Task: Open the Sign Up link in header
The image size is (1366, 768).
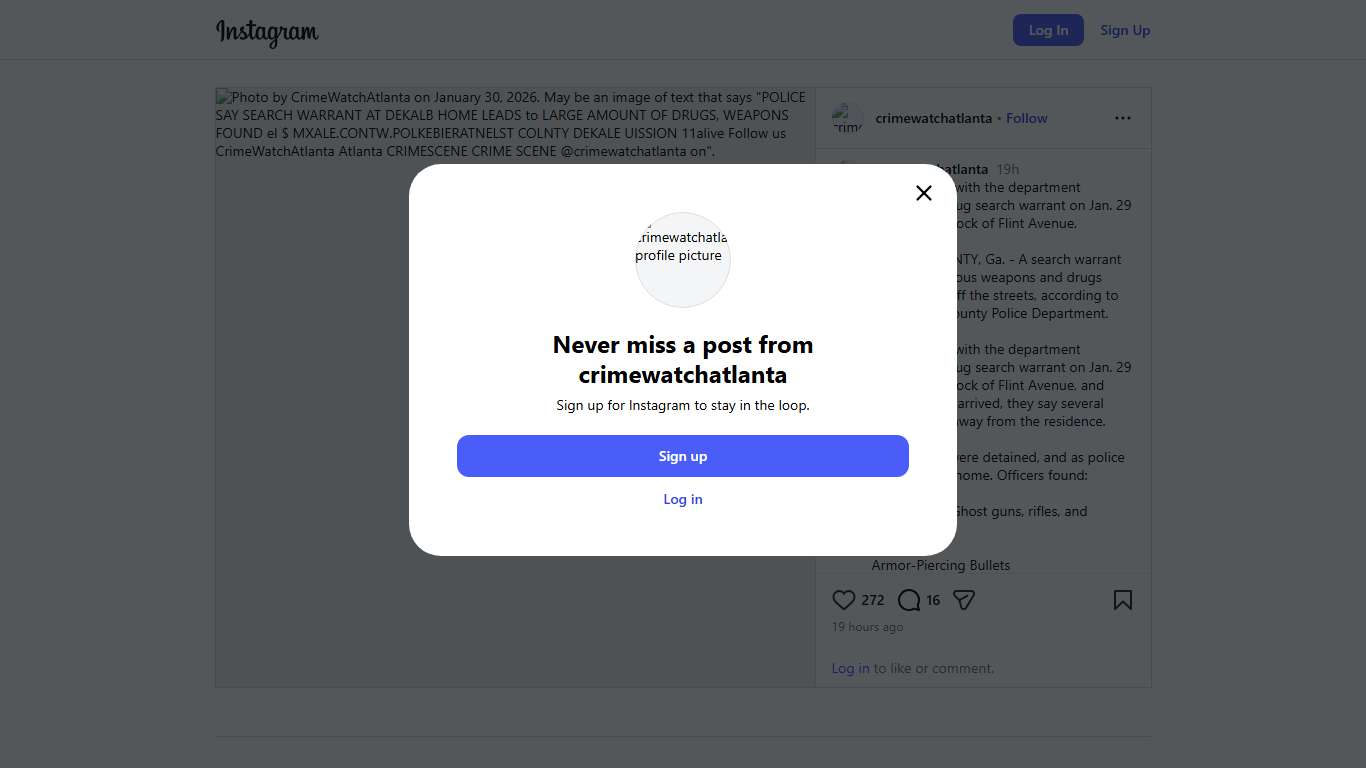Action: (x=1125, y=30)
